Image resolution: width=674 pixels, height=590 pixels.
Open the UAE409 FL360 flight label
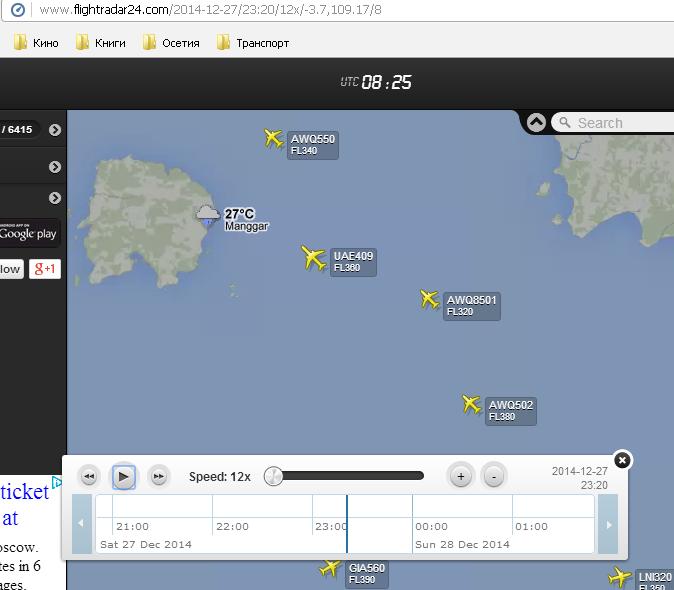(353, 262)
